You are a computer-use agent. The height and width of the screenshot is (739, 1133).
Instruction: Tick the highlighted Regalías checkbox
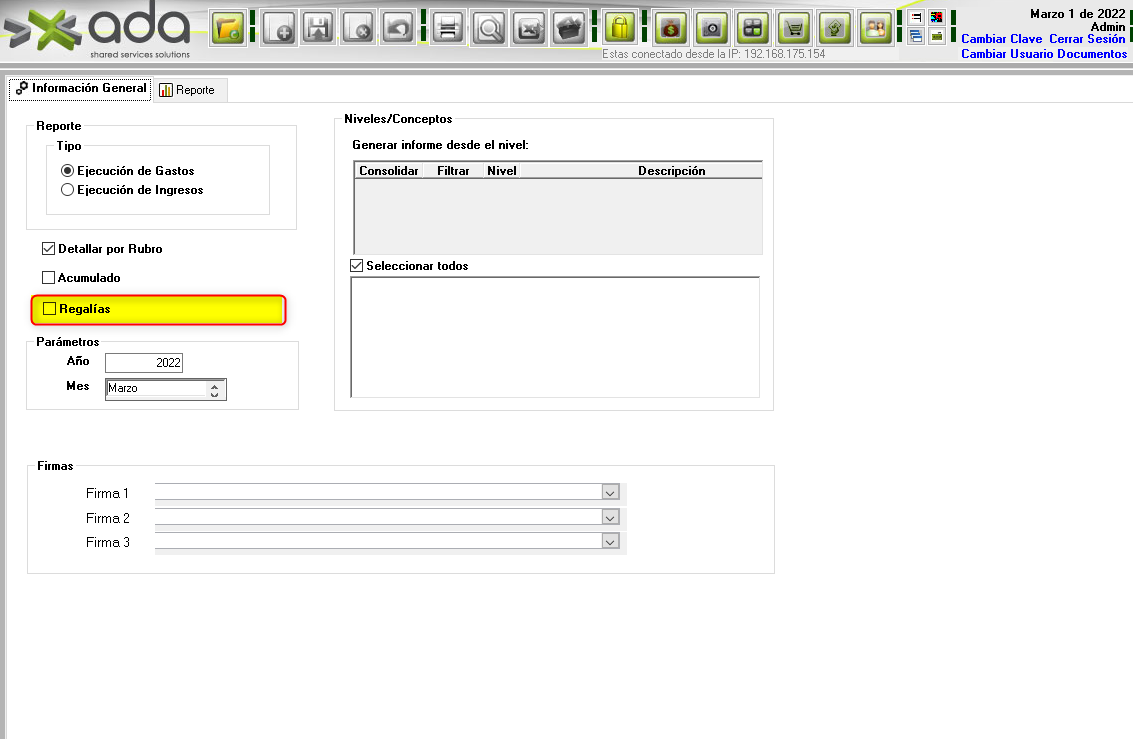click(x=49, y=310)
